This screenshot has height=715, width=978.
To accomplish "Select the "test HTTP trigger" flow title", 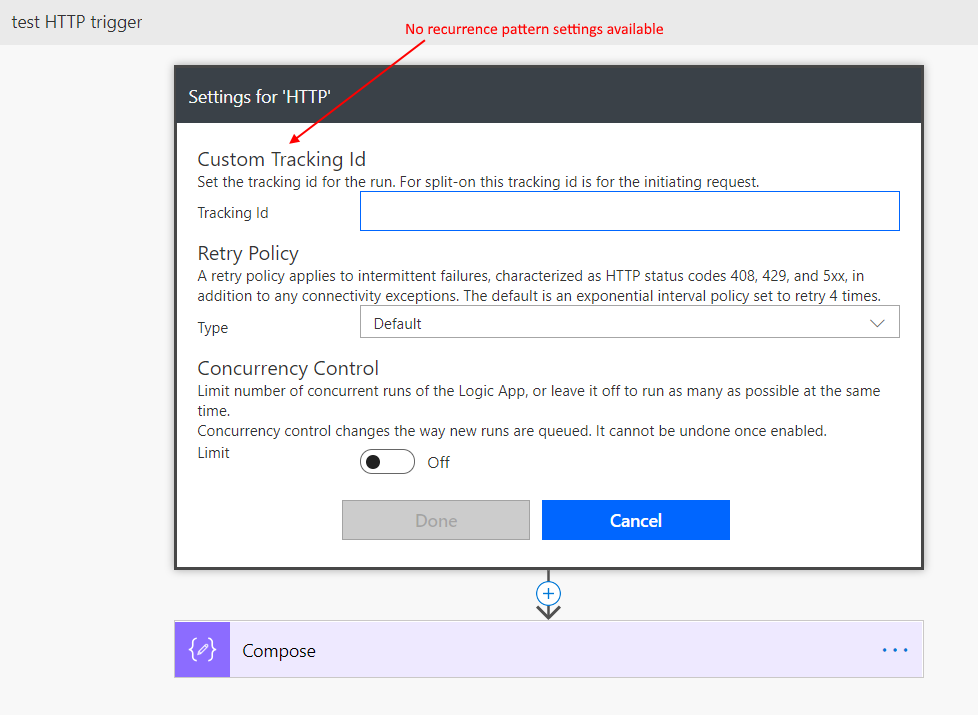I will tap(77, 22).
